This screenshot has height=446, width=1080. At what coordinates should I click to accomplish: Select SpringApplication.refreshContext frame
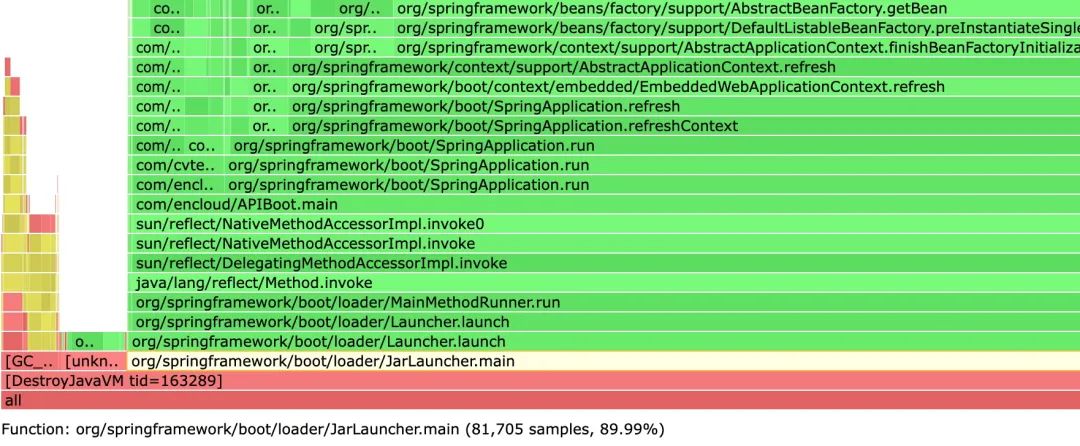pyautogui.click(x=684, y=126)
